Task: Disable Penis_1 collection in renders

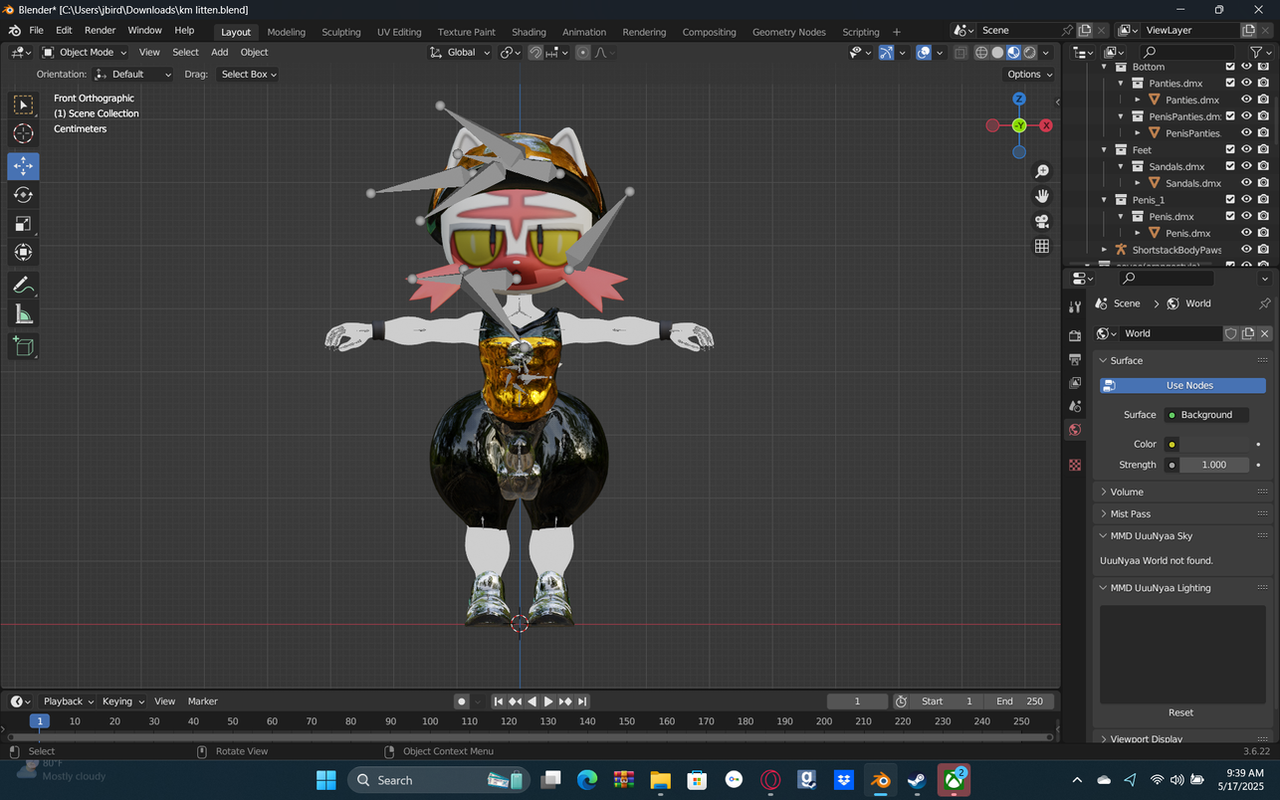Action: 1263,200
